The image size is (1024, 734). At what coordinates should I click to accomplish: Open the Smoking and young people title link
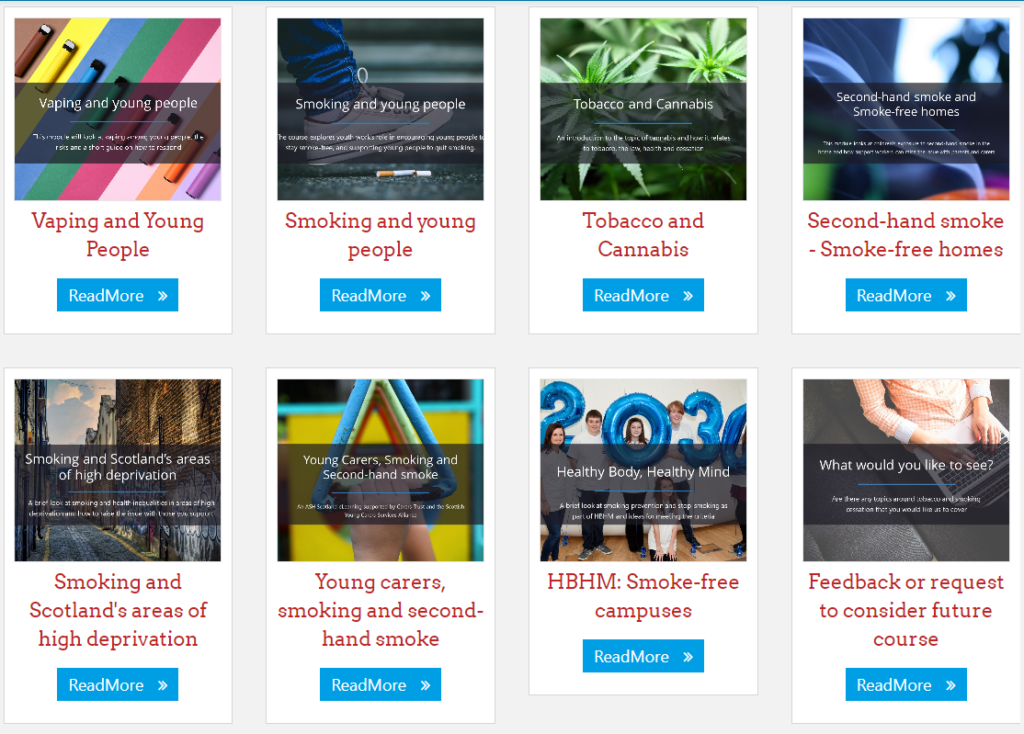click(380, 235)
